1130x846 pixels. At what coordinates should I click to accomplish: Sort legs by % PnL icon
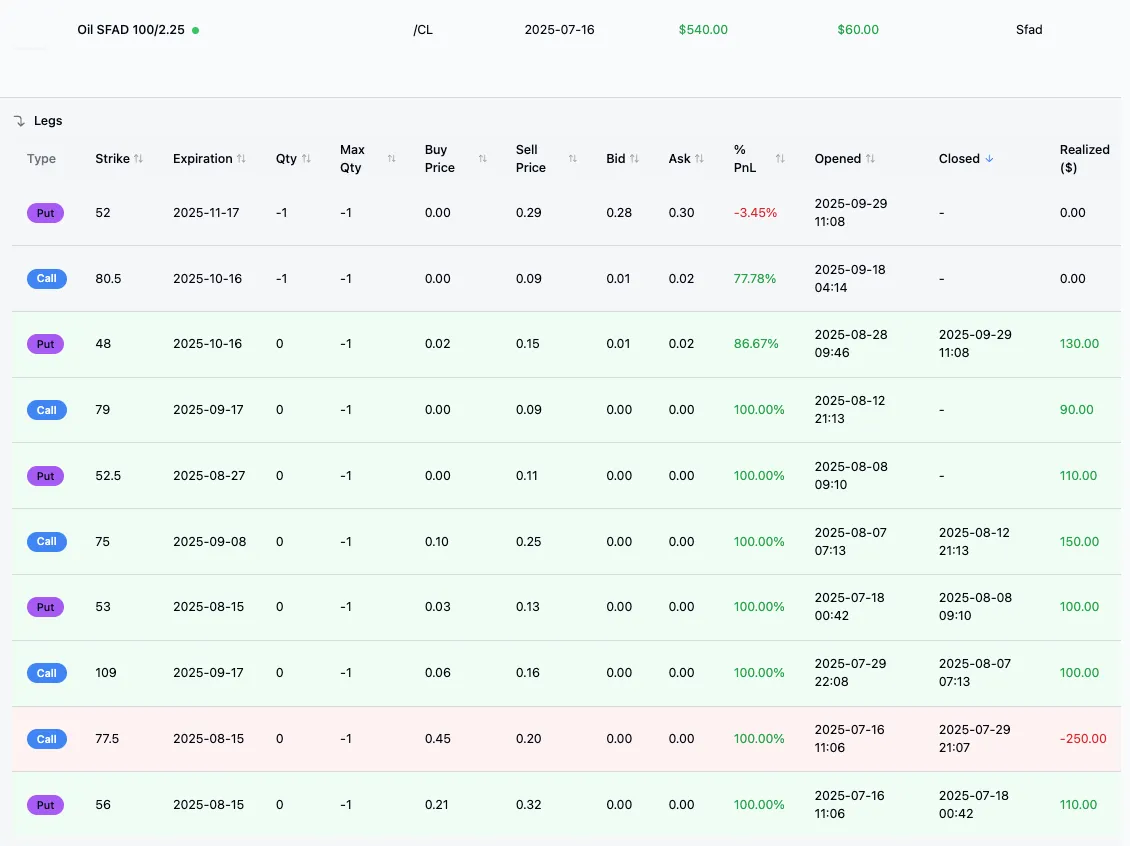tap(780, 159)
